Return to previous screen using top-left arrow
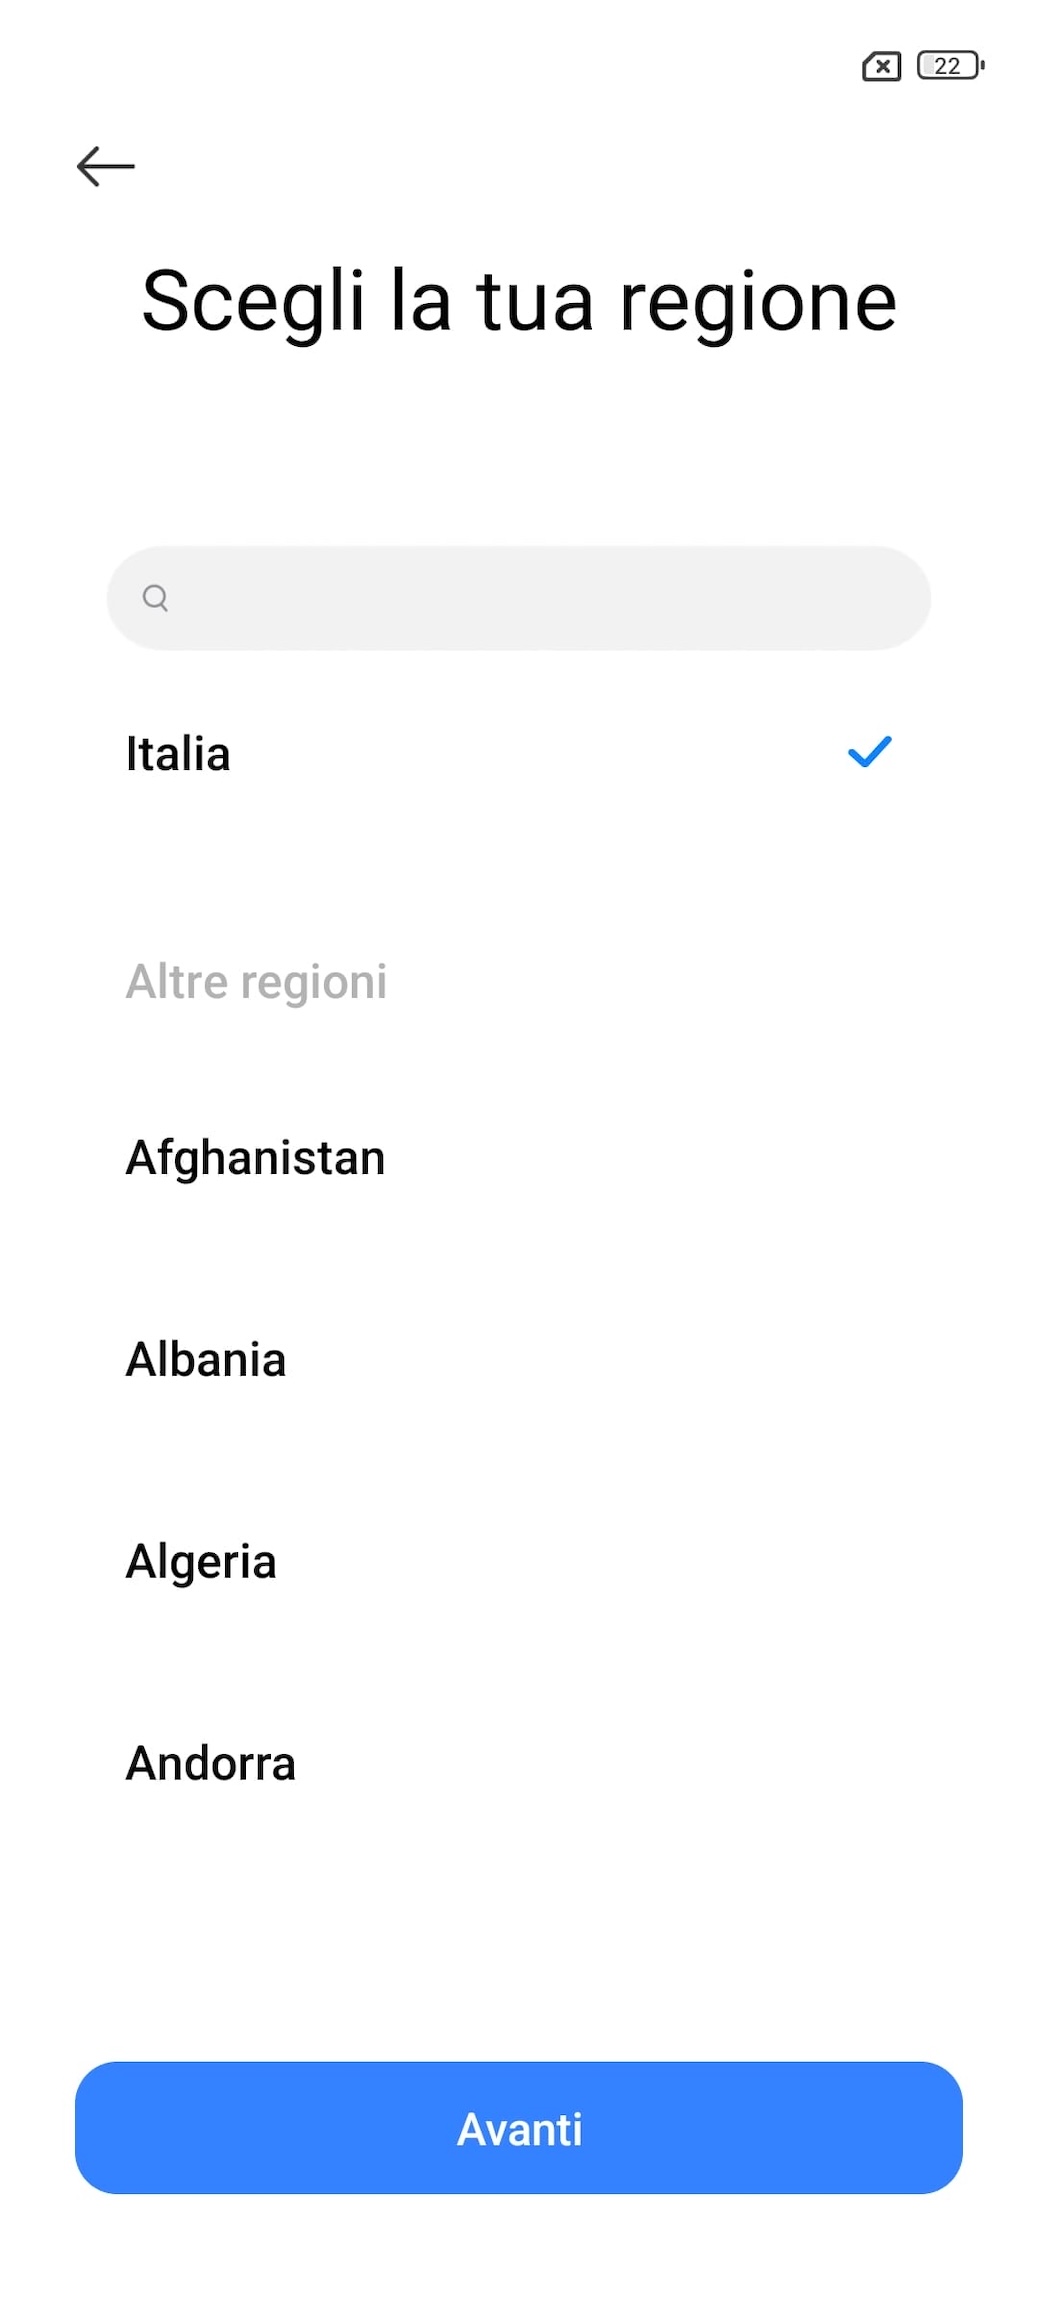1038x2300 pixels. 106,166
